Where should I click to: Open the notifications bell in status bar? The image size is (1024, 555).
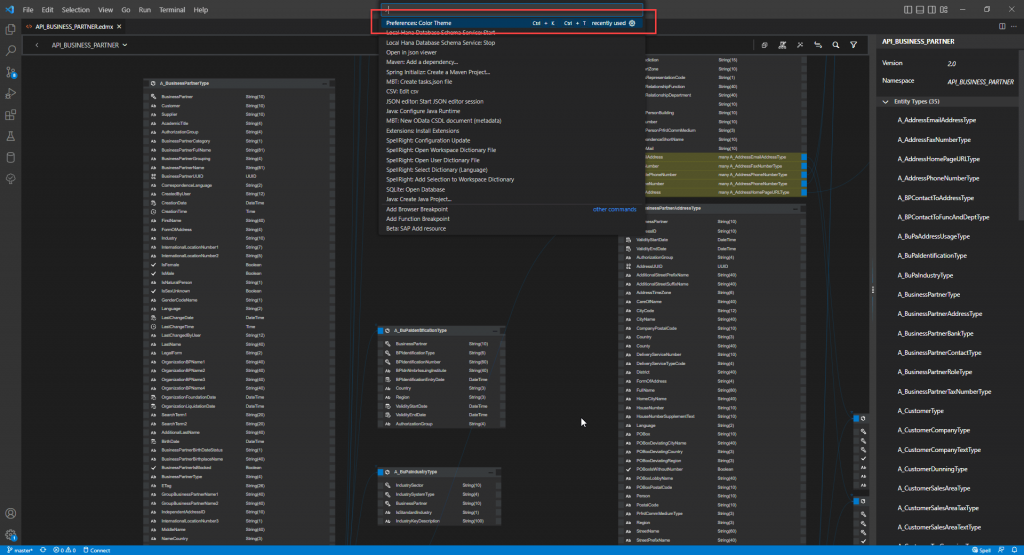1014,550
